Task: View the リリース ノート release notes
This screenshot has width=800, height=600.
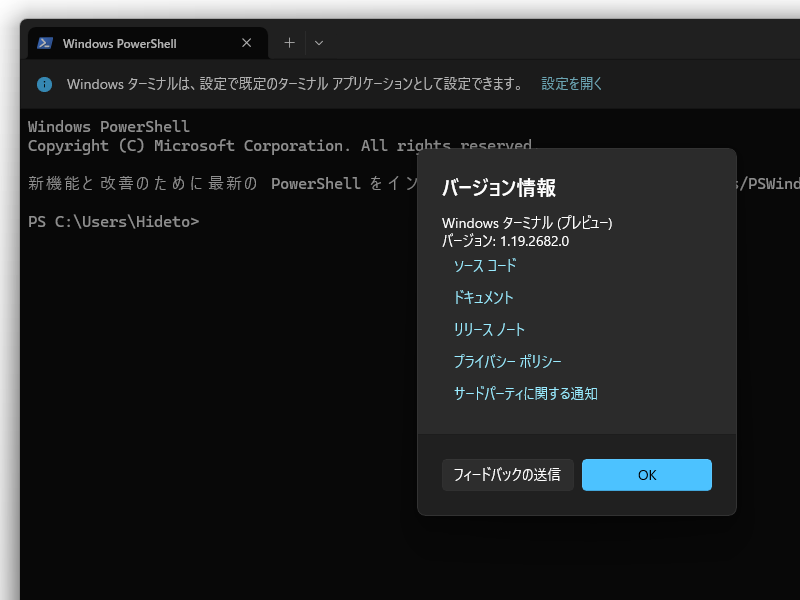Action: click(x=488, y=329)
